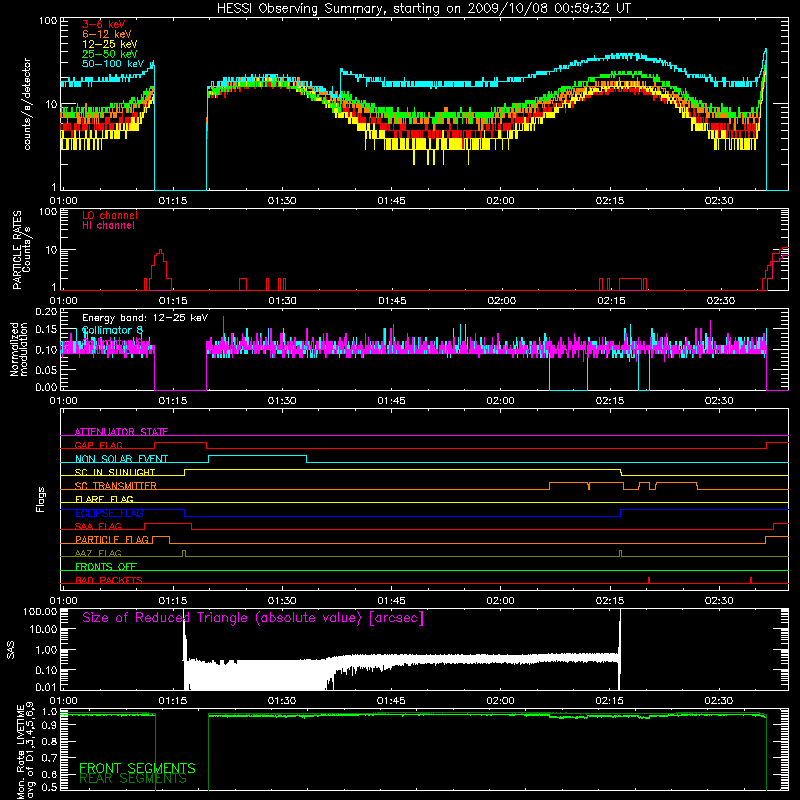Click the particle rate peak reaching 10 counts/s
Screen dimensions: 800x800
coord(161,252)
